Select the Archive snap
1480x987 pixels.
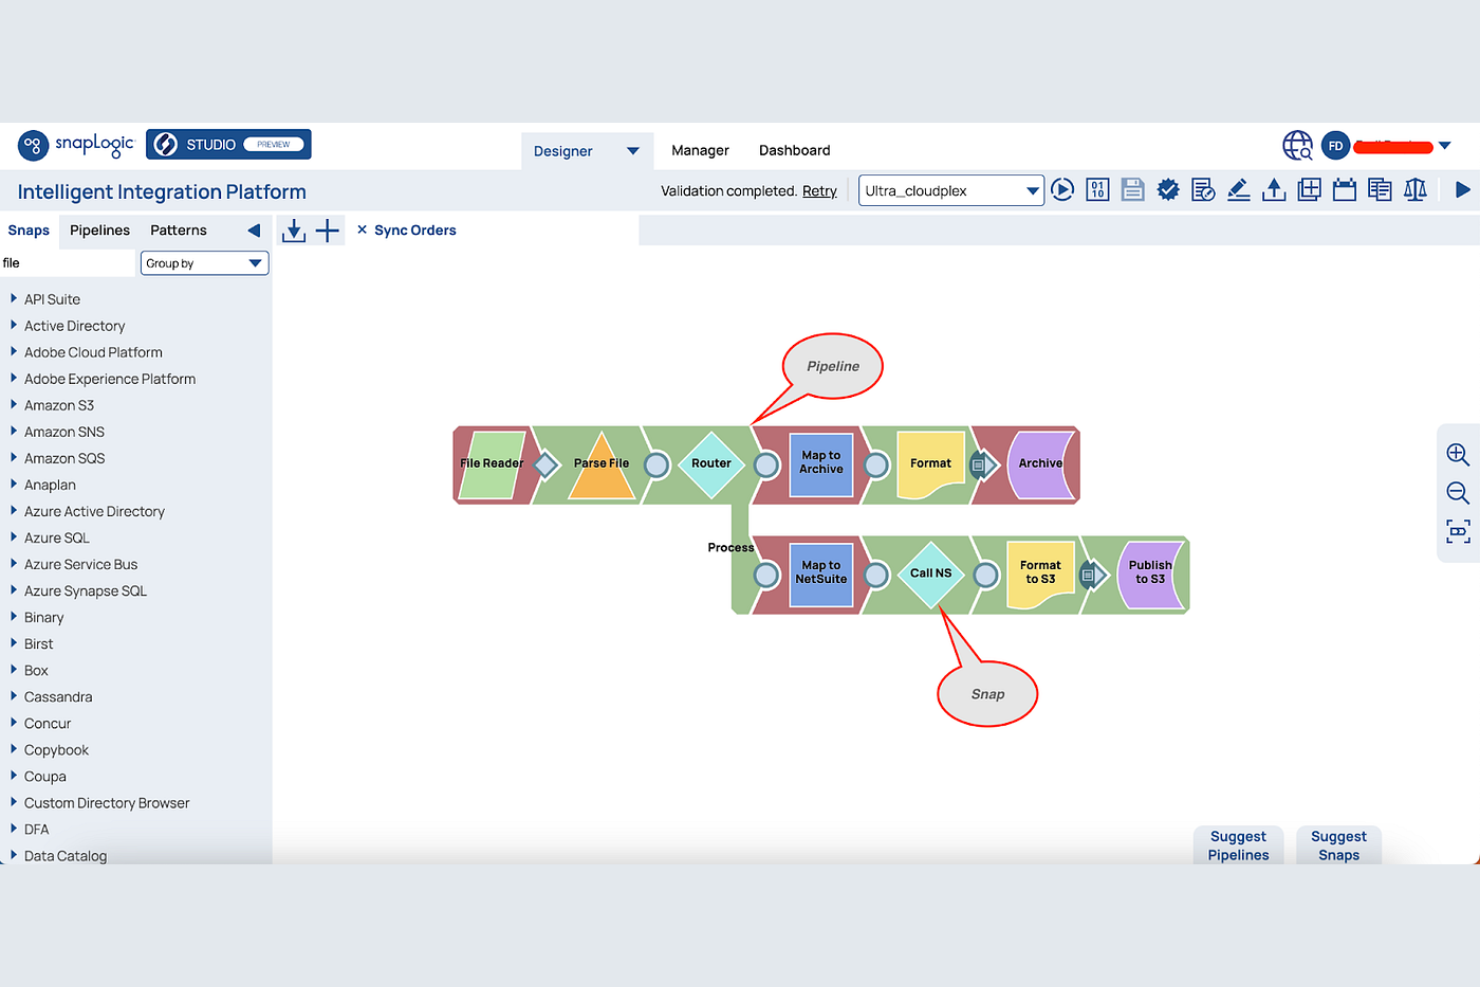tap(1041, 464)
